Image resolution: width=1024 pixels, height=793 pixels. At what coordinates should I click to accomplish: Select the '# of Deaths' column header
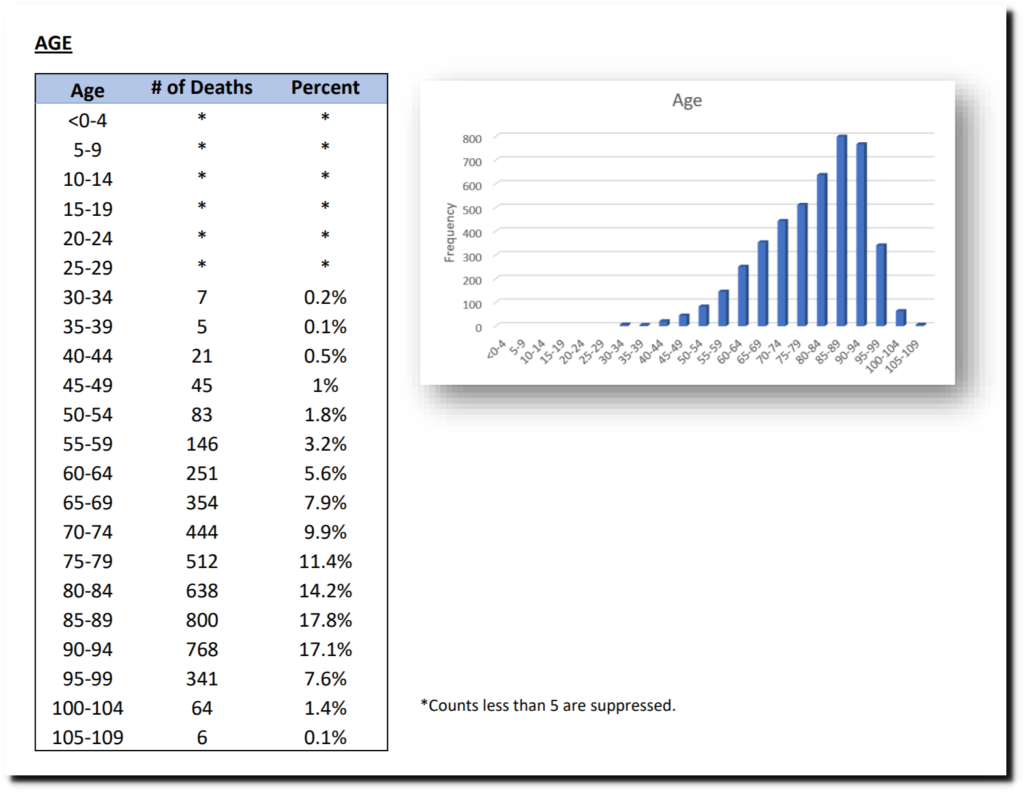point(201,88)
